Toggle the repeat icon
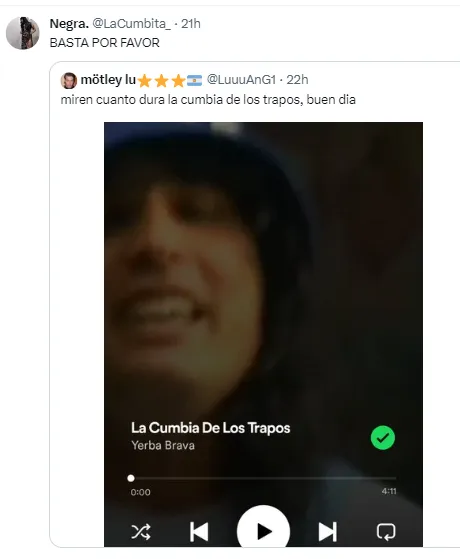 coord(386,532)
